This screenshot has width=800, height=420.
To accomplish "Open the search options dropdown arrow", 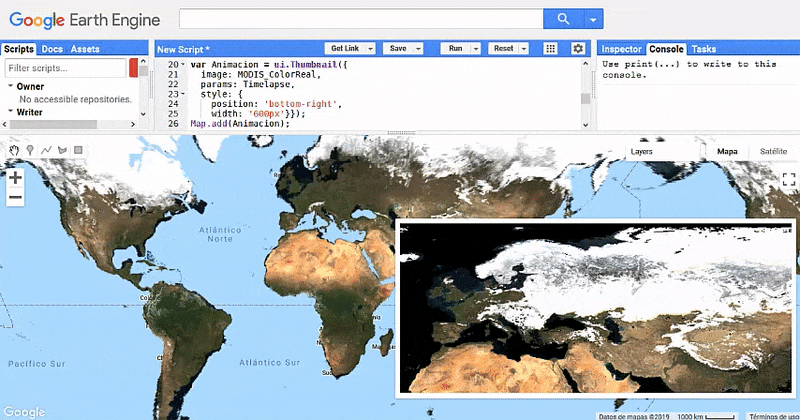I will tap(593, 19).
